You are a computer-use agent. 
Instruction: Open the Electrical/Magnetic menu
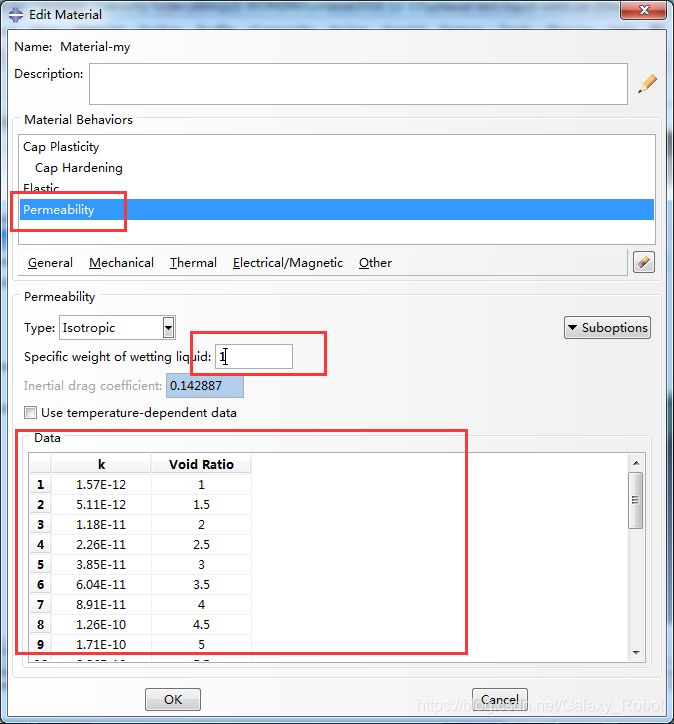click(288, 263)
